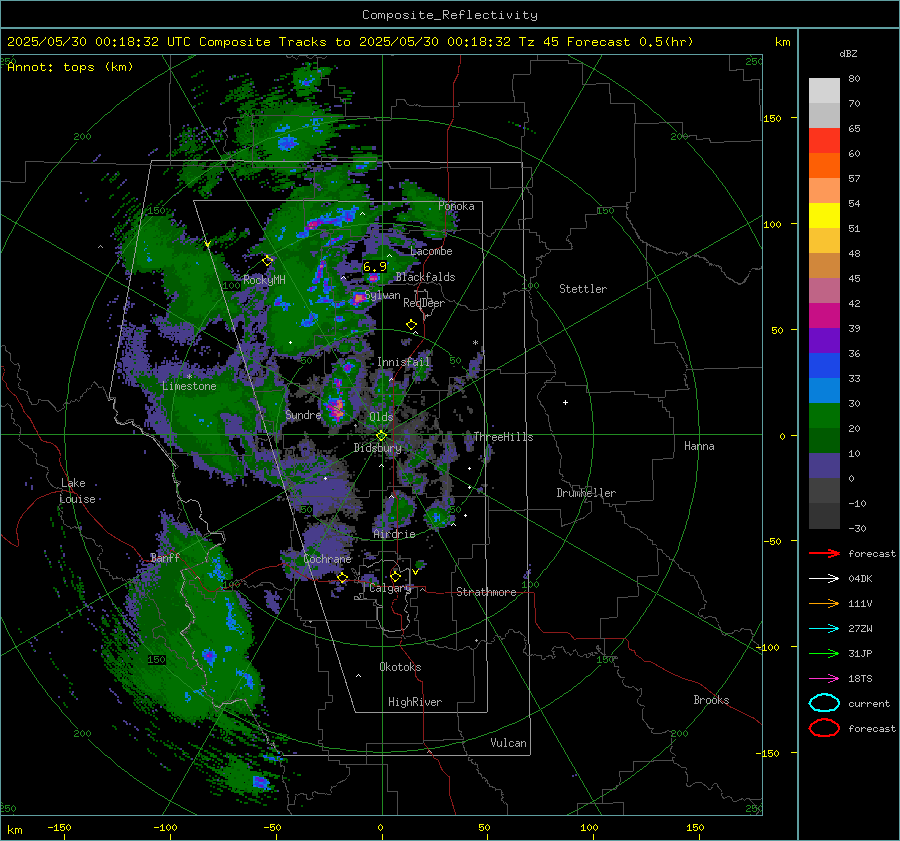Click the Brooks city label
Viewport: 900px width, 841px height.
click(711, 700)
